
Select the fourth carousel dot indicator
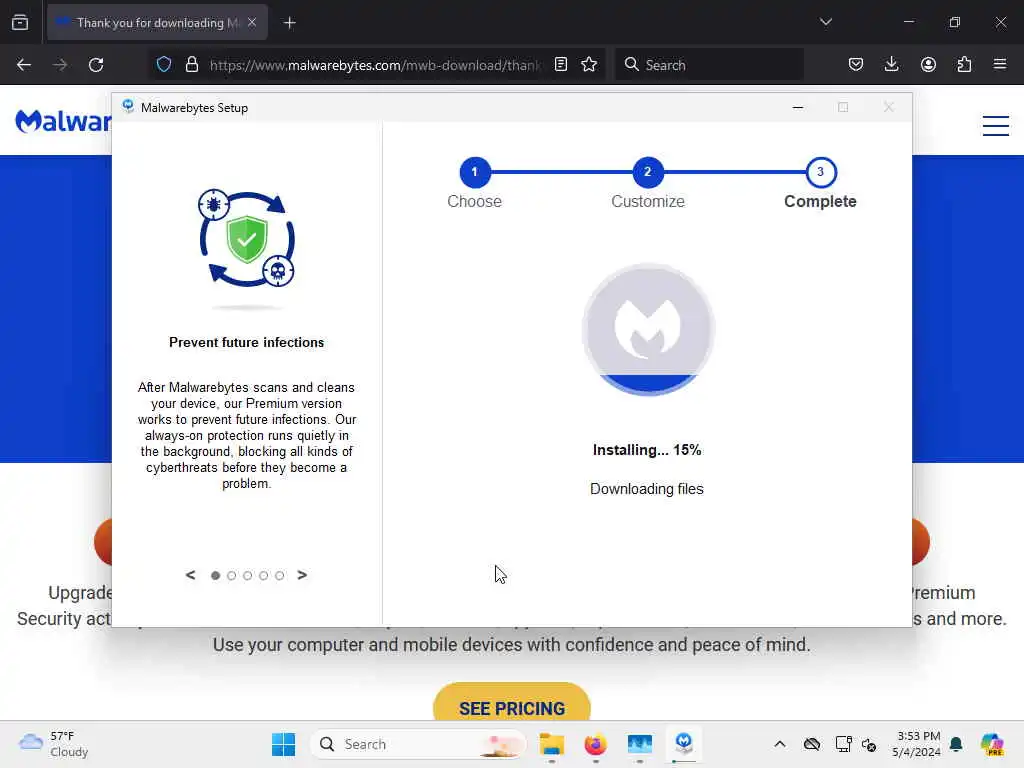[x=263, y=575]
